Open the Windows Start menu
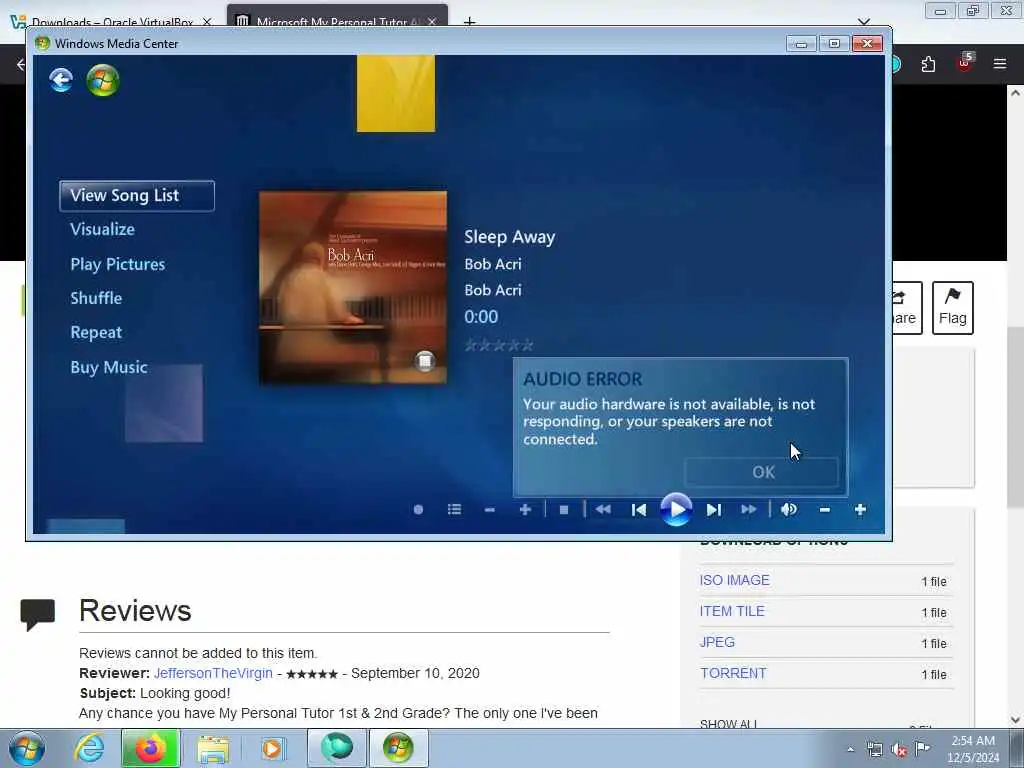The width and height of the screenshot is (1024, 768). (27, 748)
